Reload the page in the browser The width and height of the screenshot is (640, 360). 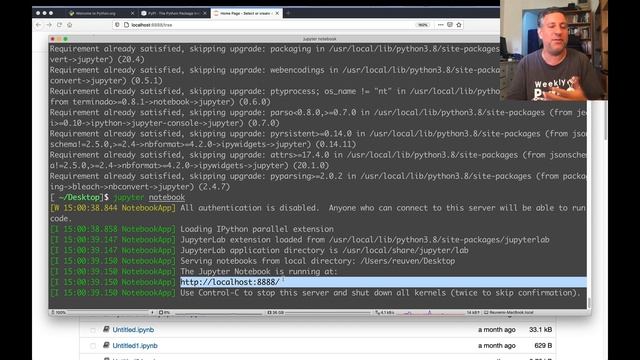point(60,25)
